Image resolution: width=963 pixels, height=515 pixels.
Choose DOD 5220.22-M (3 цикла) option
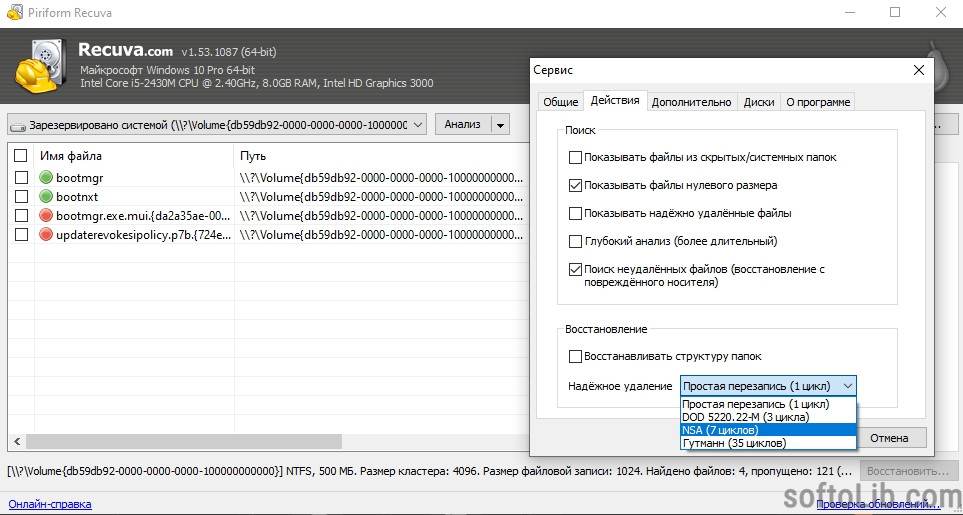point(768,417)
